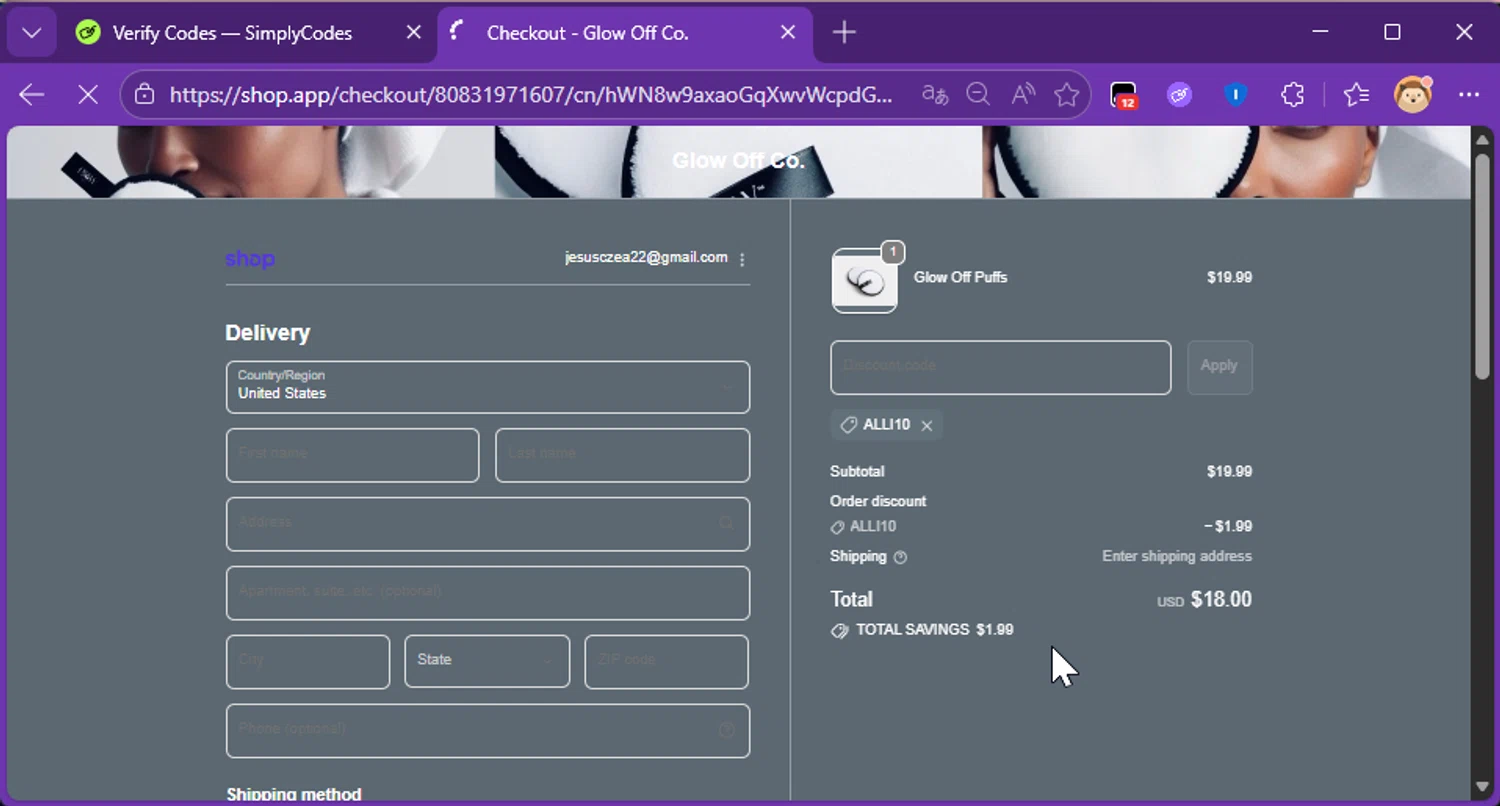Screen dimensions: 1500x806
Task: Click the Glow Off Co. header title
Action: tap(738, 161)
